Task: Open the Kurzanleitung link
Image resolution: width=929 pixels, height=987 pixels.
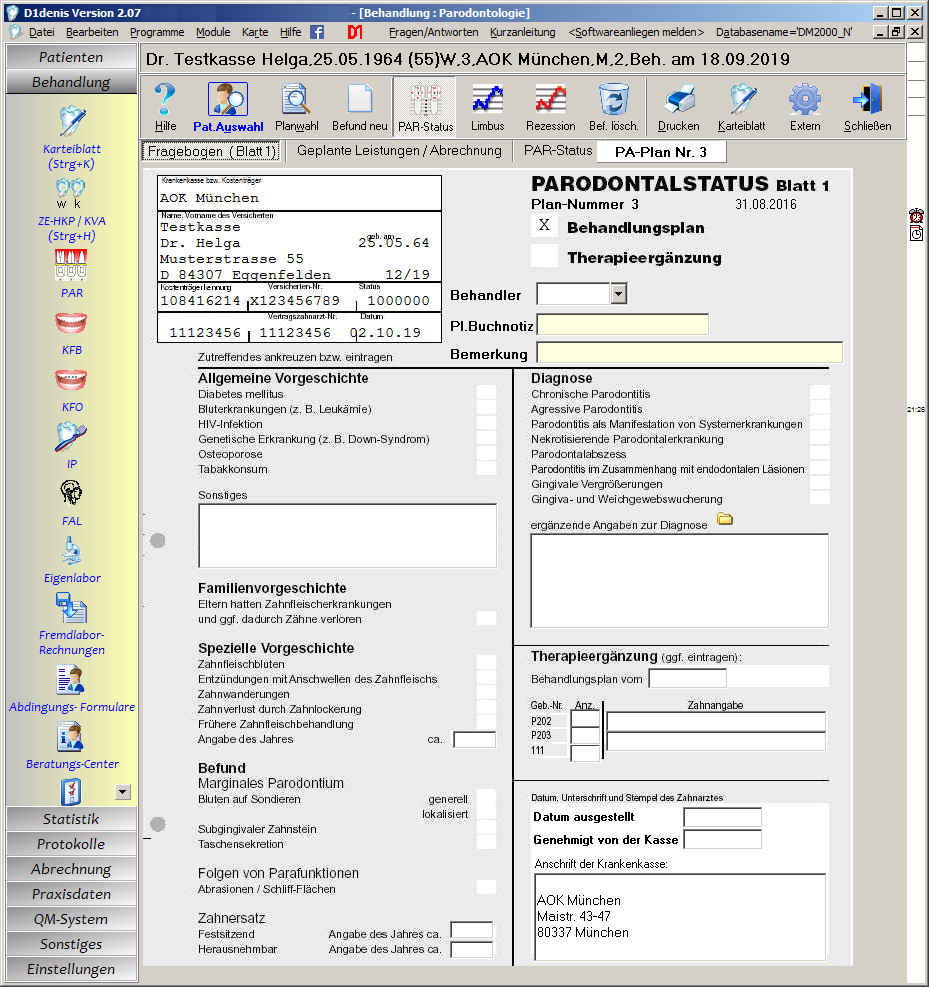Action: (522, 32)
